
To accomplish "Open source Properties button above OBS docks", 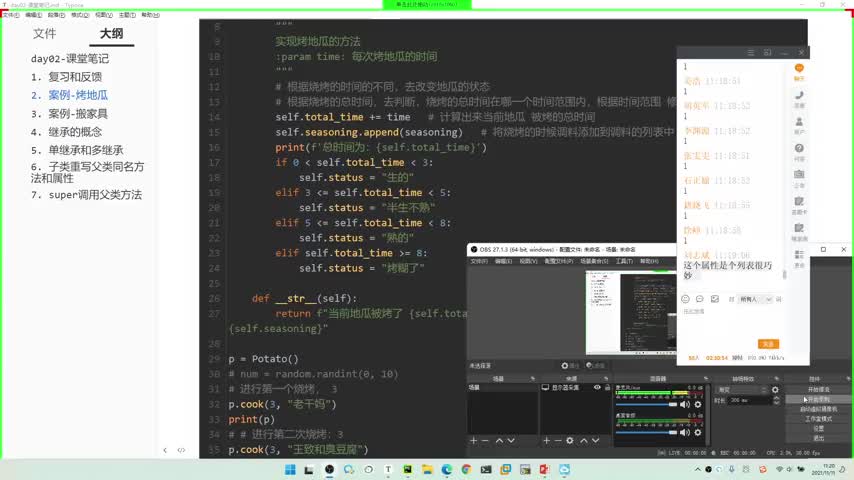I will pos(570,366).
